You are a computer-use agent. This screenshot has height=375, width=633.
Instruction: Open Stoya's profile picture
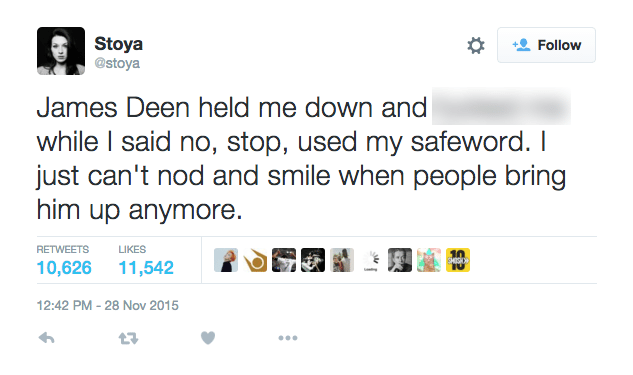tap(61, 51)
